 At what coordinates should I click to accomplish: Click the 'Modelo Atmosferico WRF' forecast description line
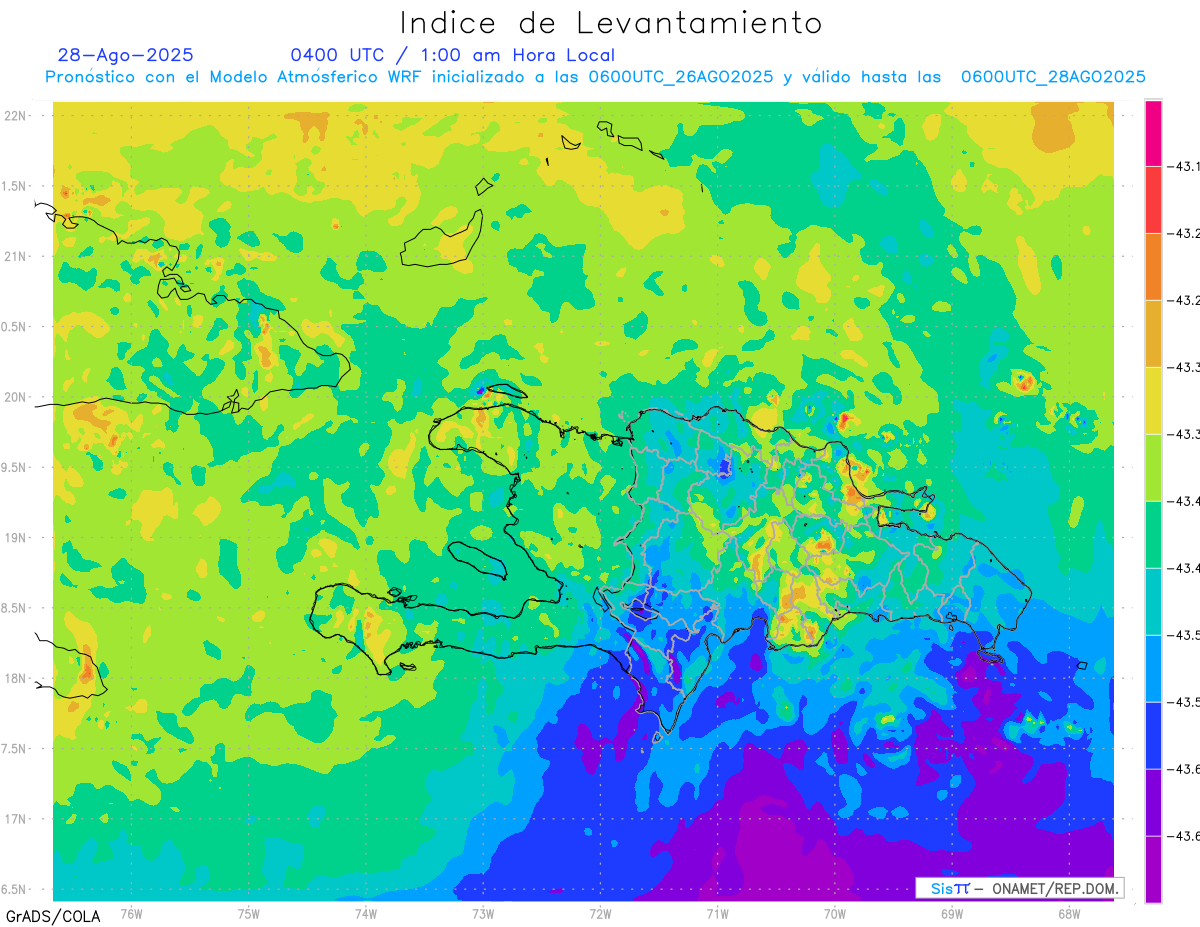[595, 77]
